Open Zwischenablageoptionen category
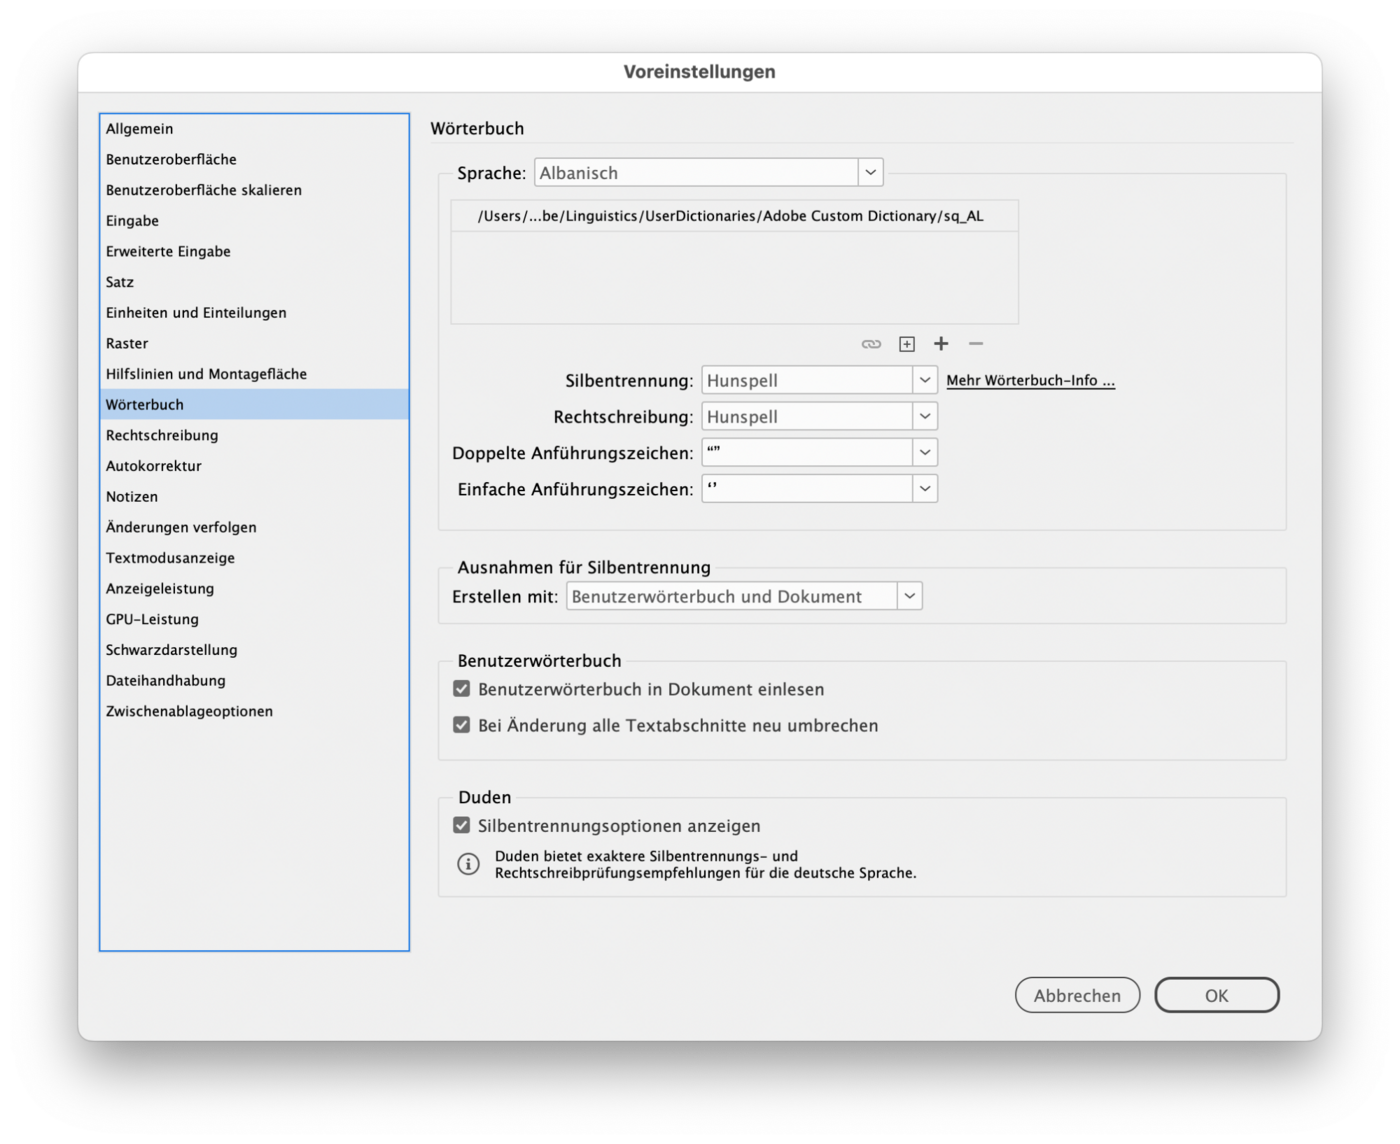Image resolution: width=1400 pixels, height=1144 pixels. [254, 711]
